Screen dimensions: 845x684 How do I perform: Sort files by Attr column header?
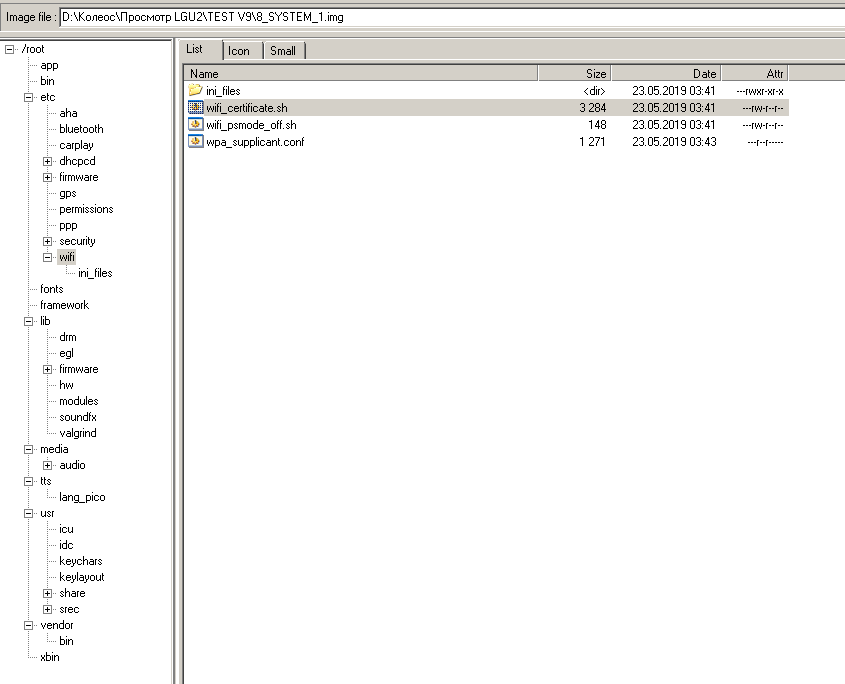coord(755,73)
